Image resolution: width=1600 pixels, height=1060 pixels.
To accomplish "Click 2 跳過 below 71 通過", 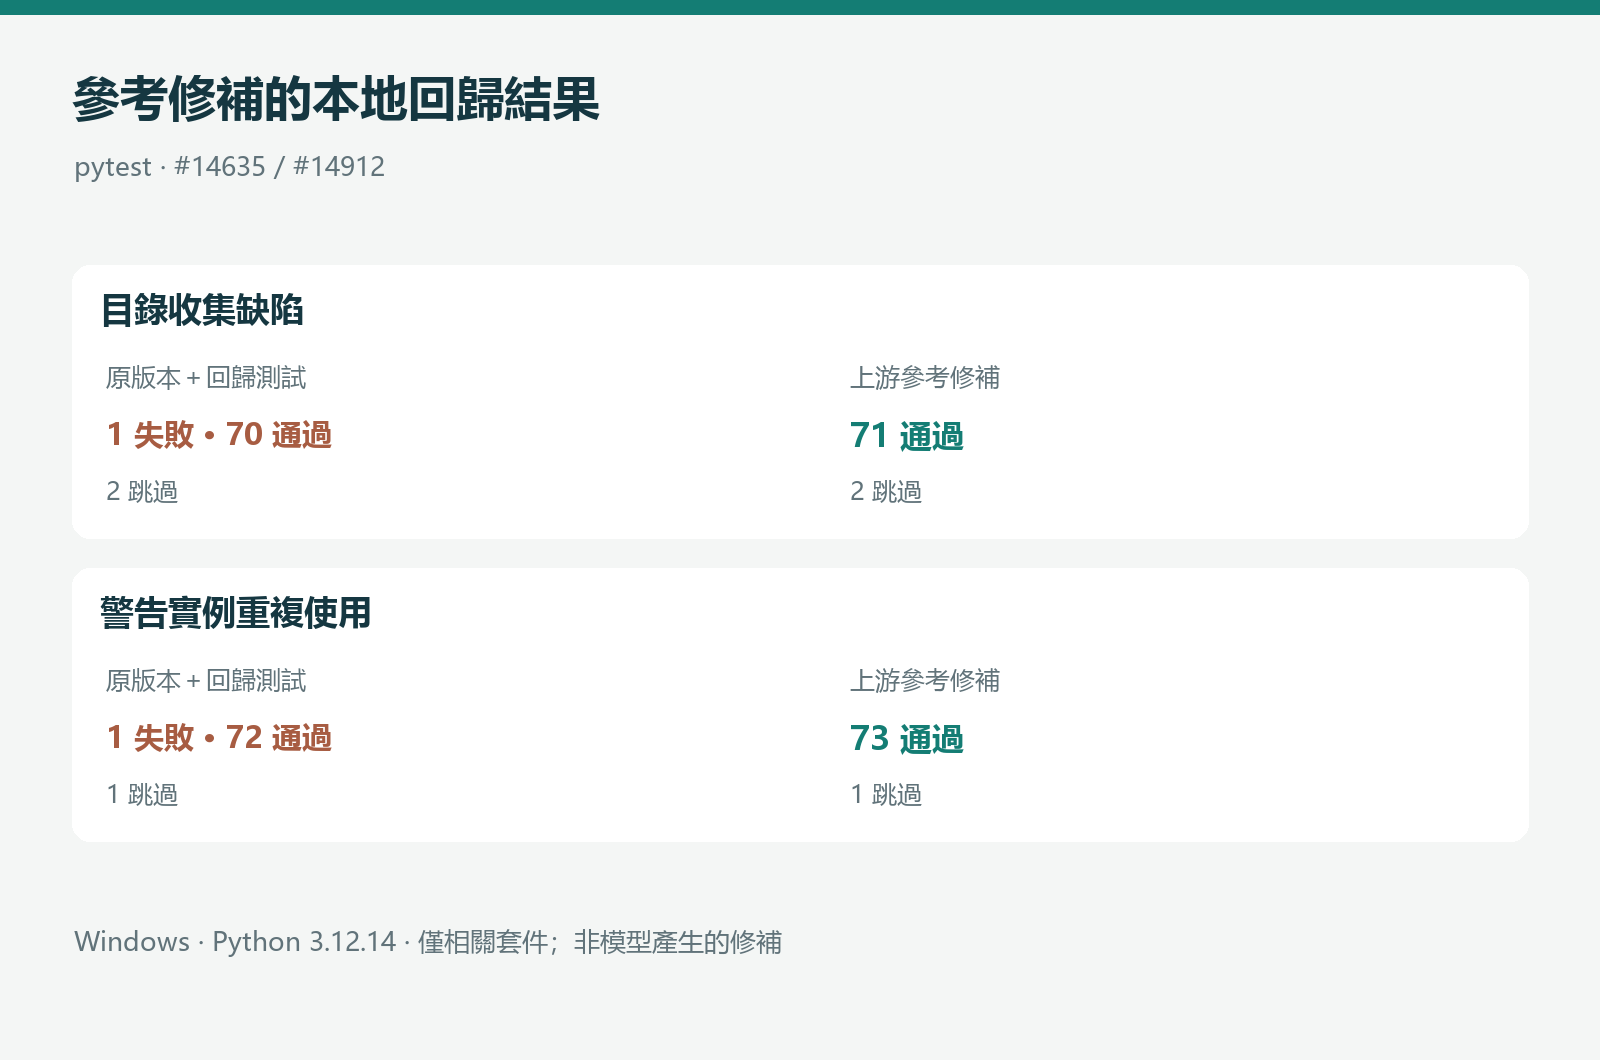I will [x=886, y=491].
